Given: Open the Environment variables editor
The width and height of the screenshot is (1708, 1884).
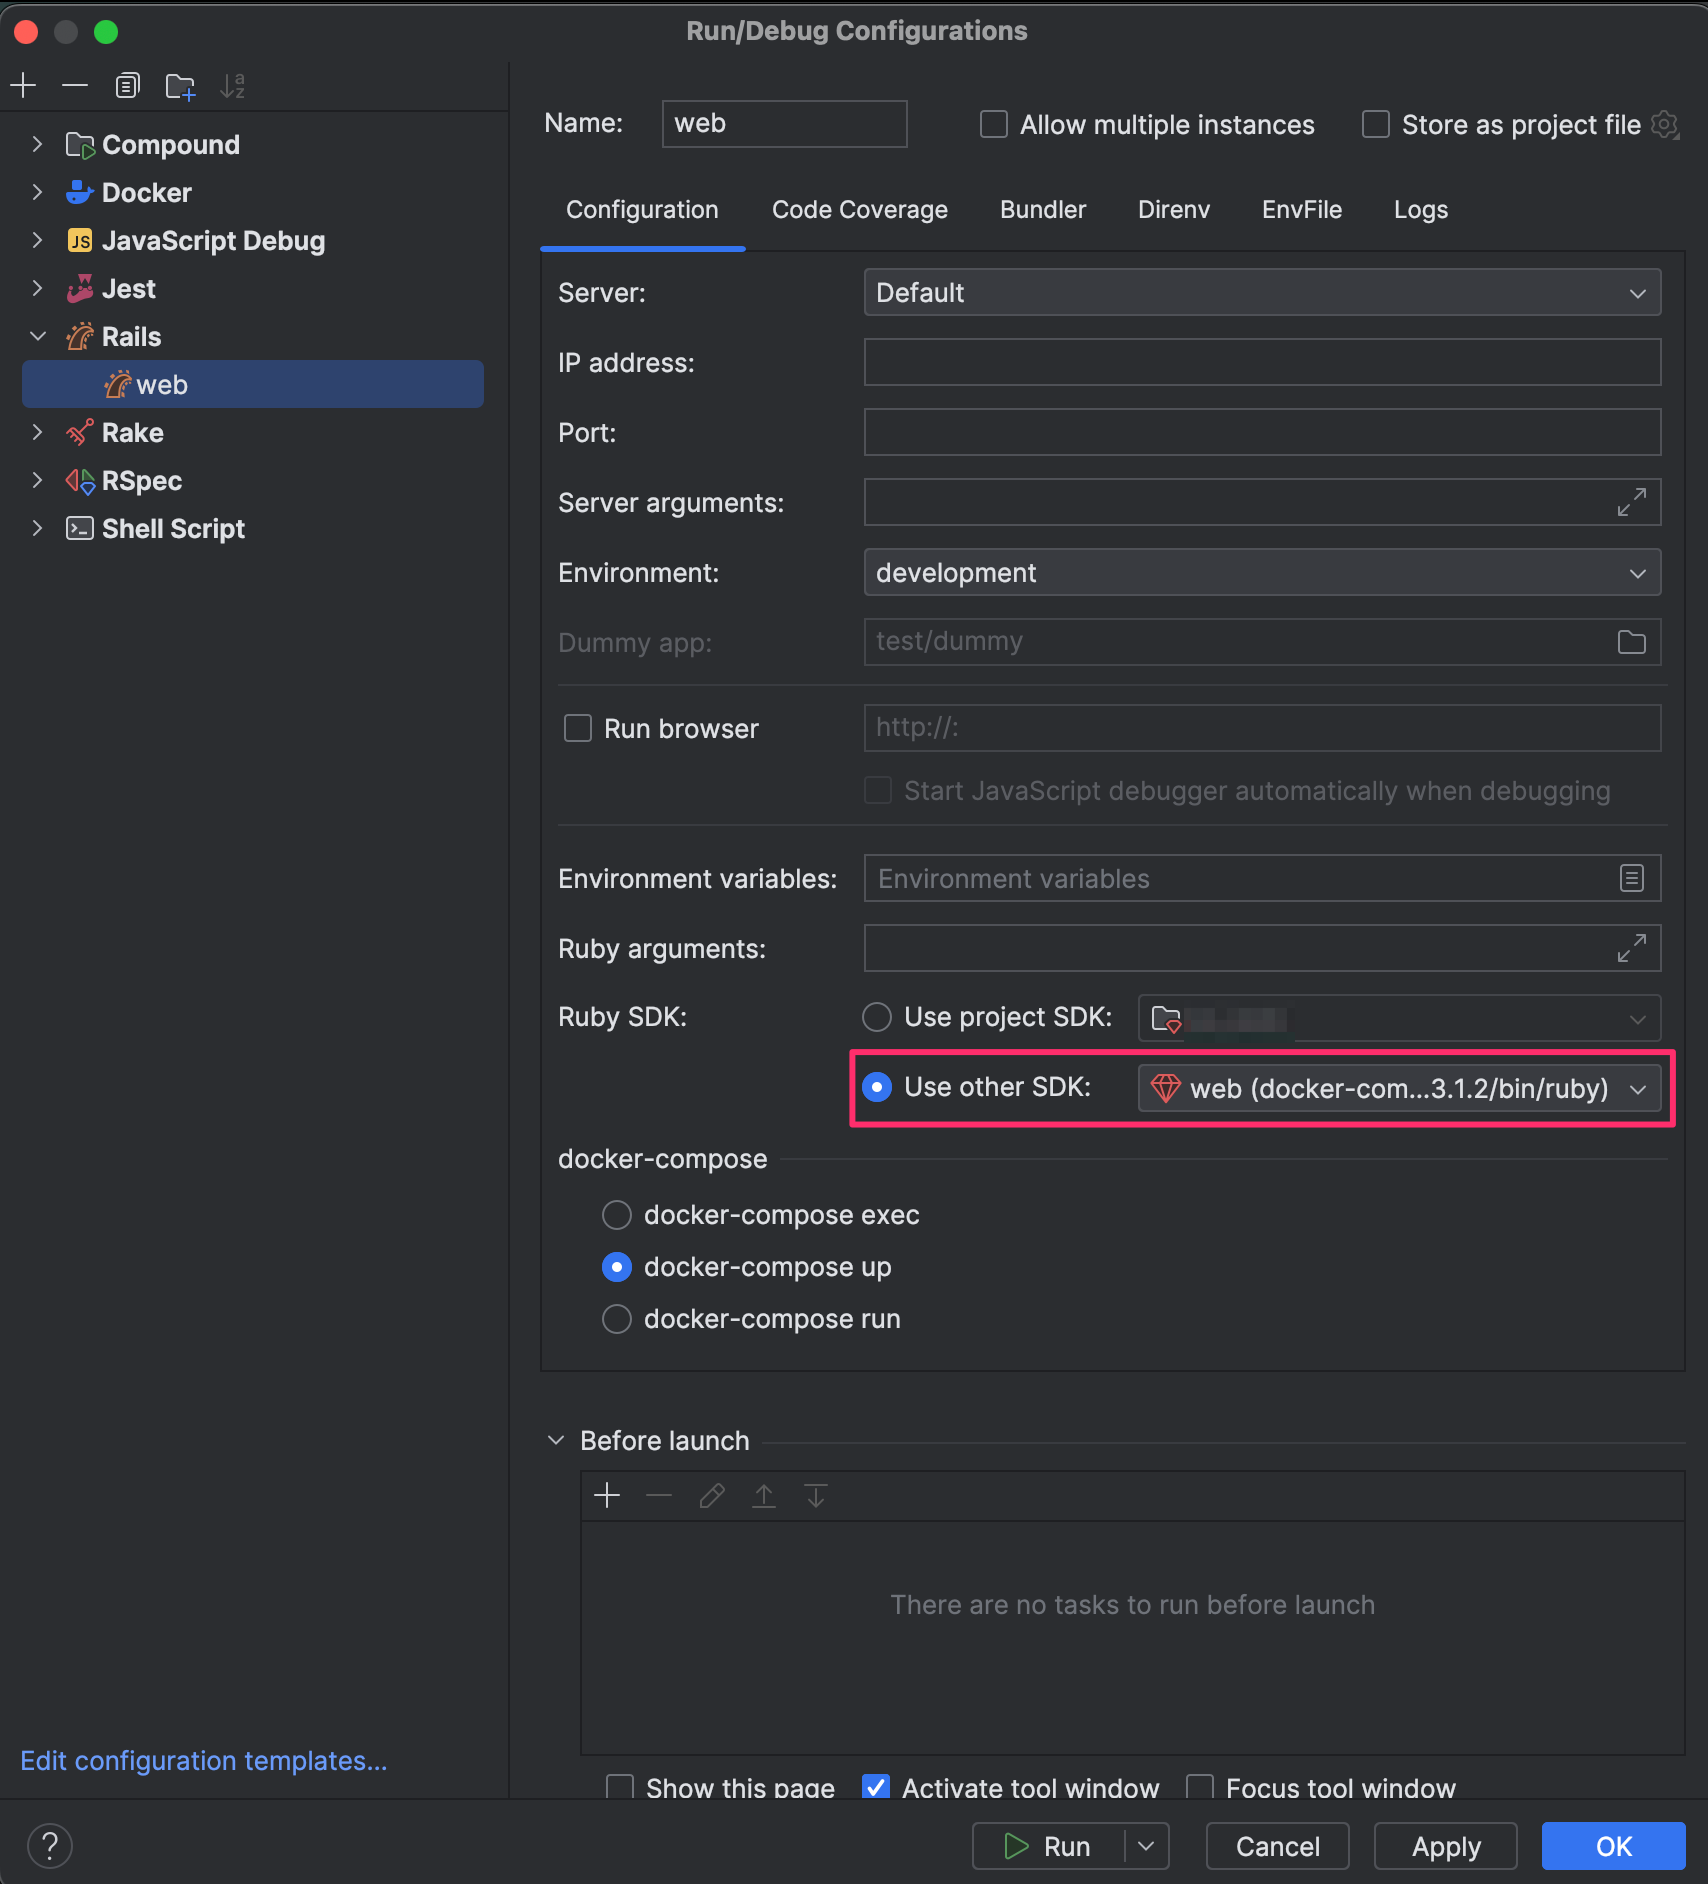Looking at the screenshot, I should coord(1631,878).
